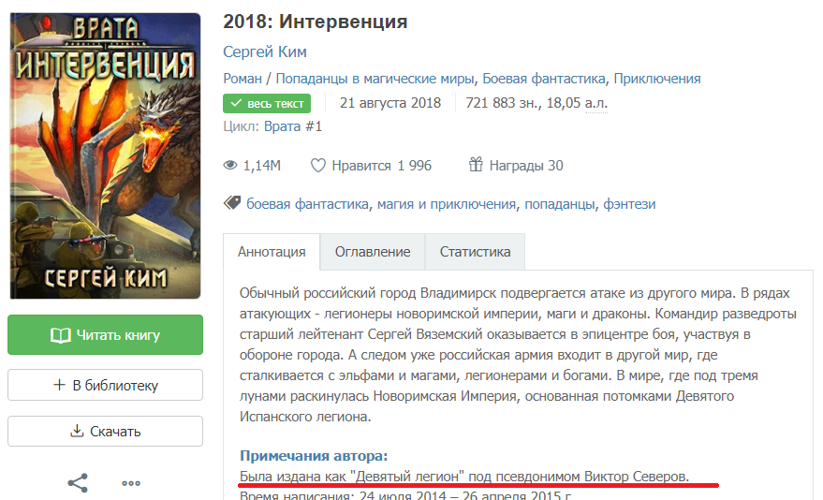Click genre link Попаданцы в магические миры
823x500 pixels.
coord(375,79)
